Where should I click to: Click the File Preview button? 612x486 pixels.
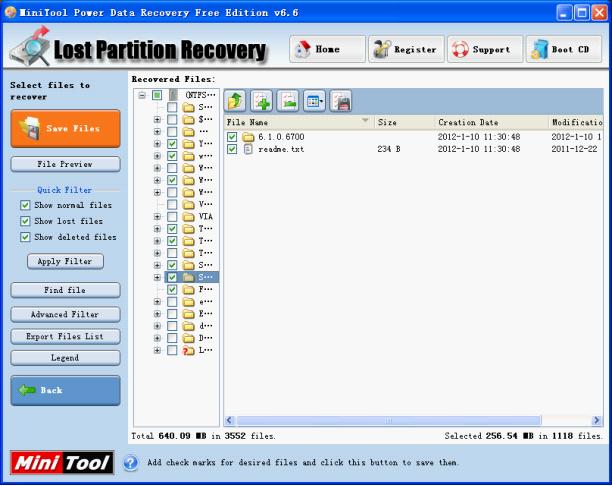coord(66,164)
